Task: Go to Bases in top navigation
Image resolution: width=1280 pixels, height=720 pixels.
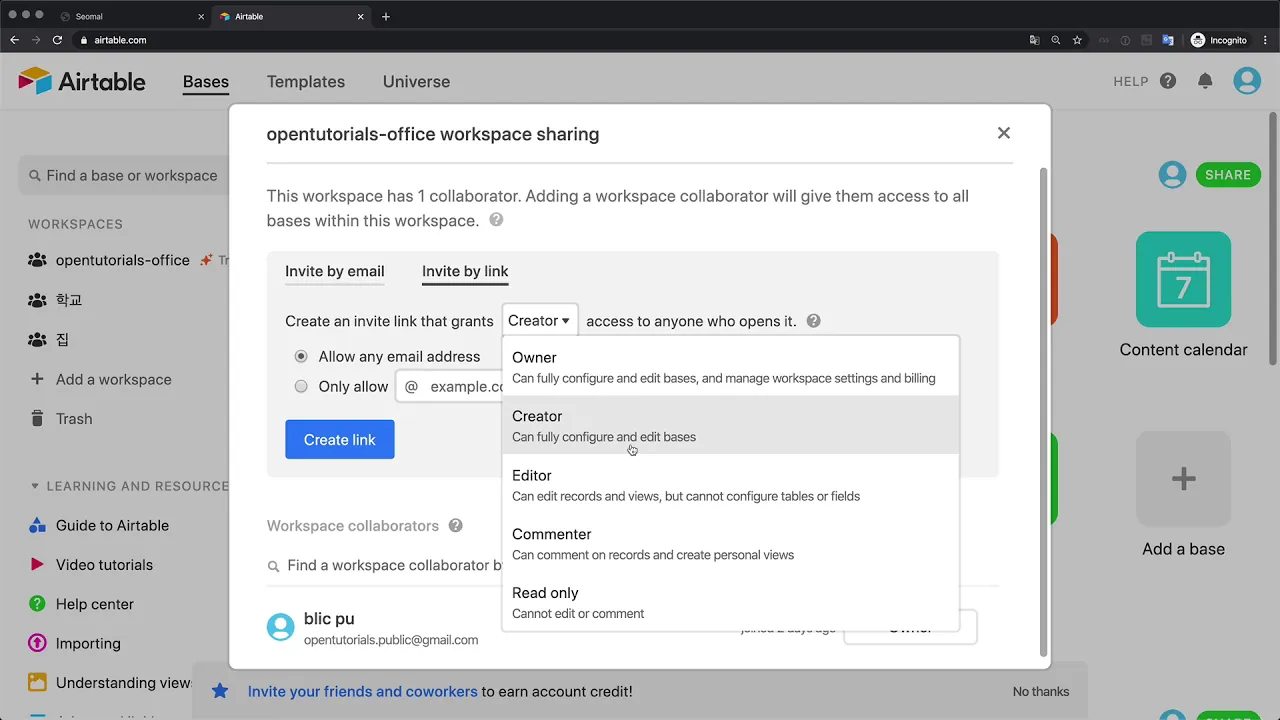Action: 206,82
